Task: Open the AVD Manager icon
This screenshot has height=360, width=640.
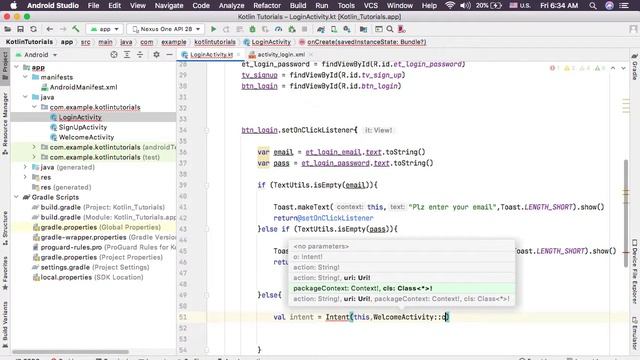Action: point(334,29)
